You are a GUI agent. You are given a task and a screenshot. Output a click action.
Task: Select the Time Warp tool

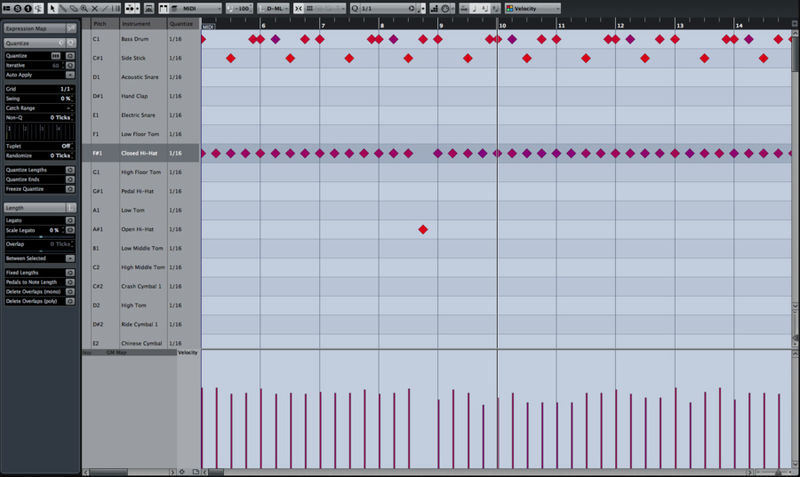[116, 8]
